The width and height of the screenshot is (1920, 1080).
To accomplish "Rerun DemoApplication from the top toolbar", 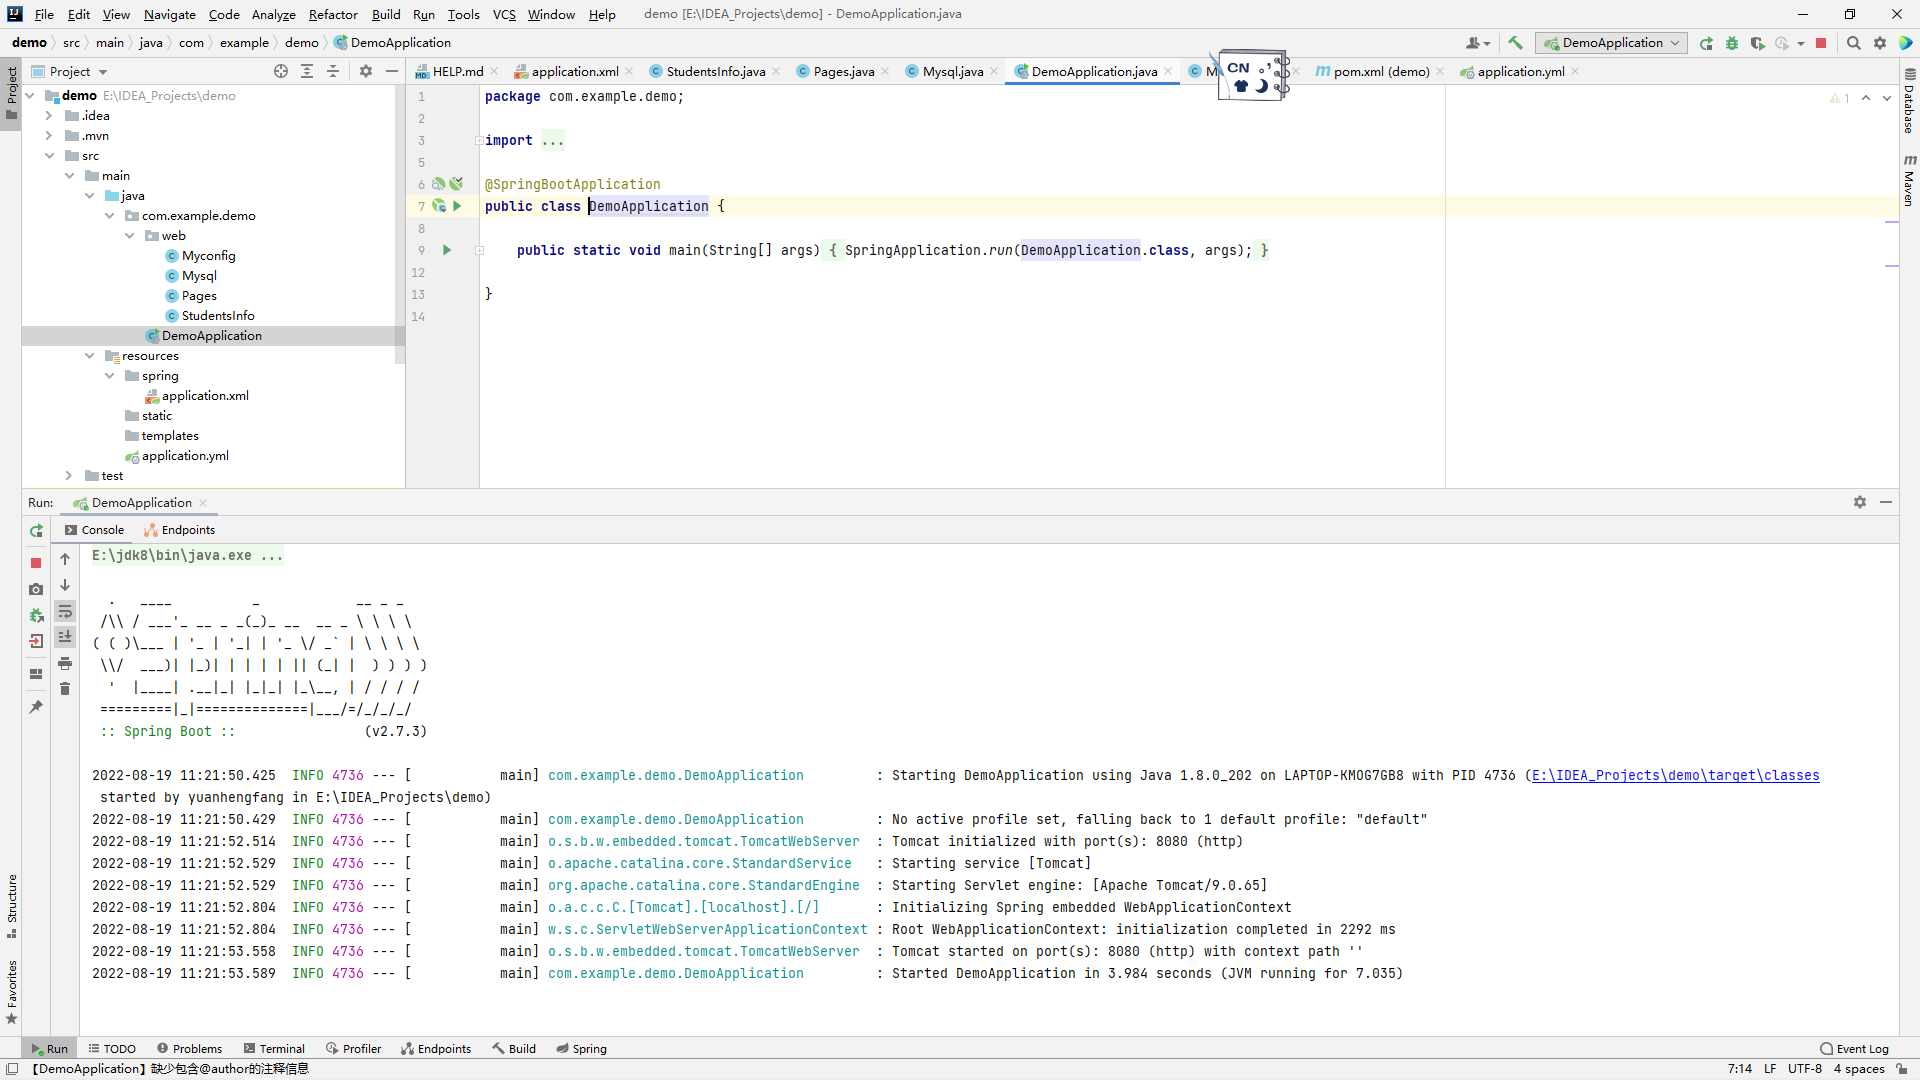I will (x=1706, y=43).
